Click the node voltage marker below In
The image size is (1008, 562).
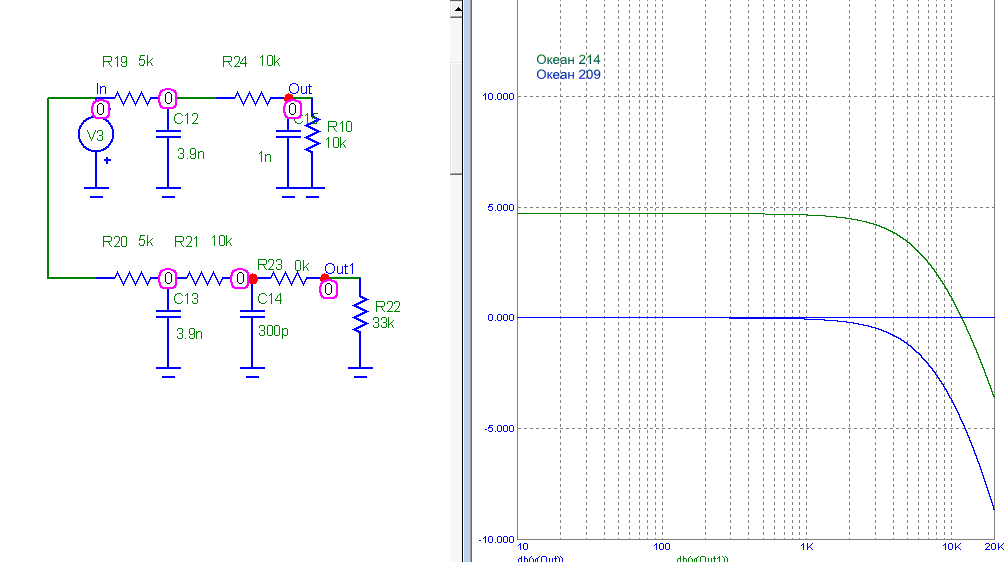[101, 109]
